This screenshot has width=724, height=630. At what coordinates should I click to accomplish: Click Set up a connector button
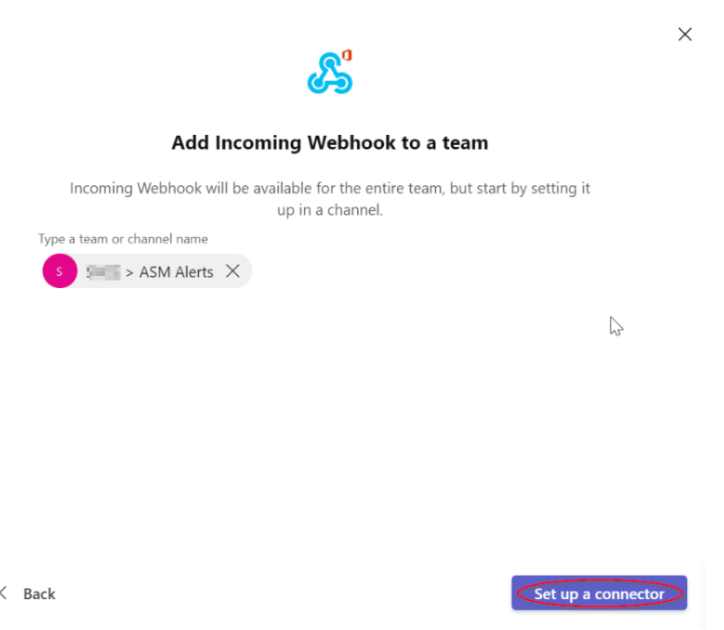[x=599, y=593]
